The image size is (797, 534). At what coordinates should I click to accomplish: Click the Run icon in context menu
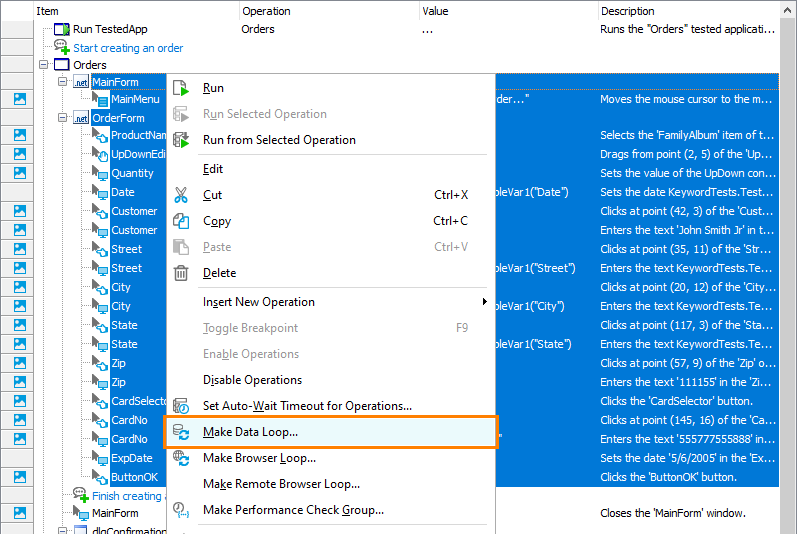(x=181, y=88)
